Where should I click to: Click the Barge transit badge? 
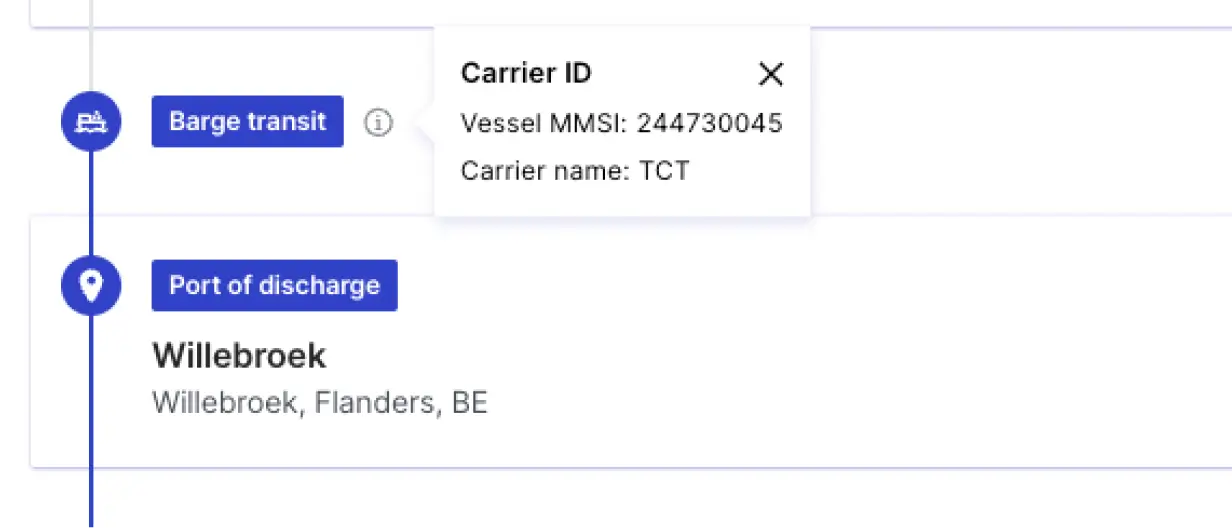(x=247, y=122)
